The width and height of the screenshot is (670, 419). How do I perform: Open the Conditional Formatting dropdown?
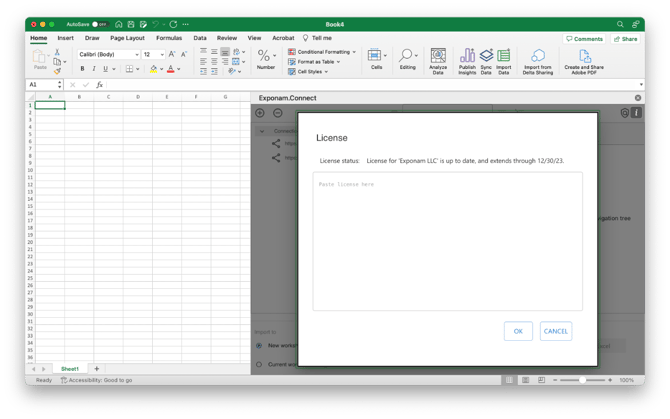(322, 52)
